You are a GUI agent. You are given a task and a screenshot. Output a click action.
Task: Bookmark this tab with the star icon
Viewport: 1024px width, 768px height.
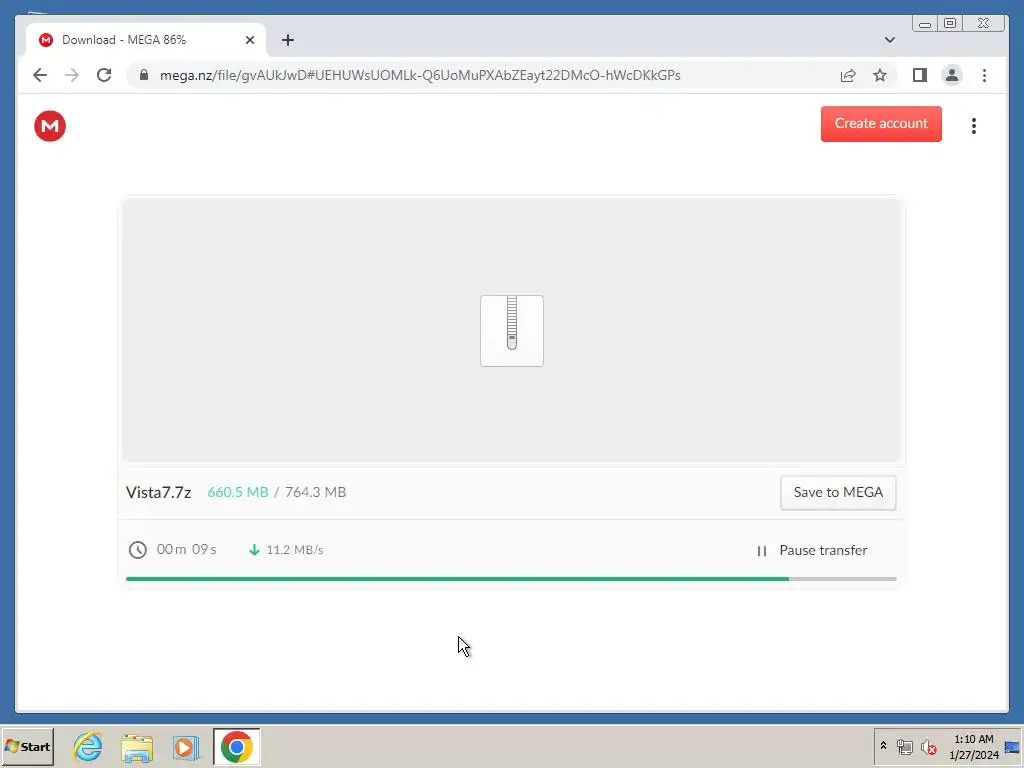click(880, 75)
